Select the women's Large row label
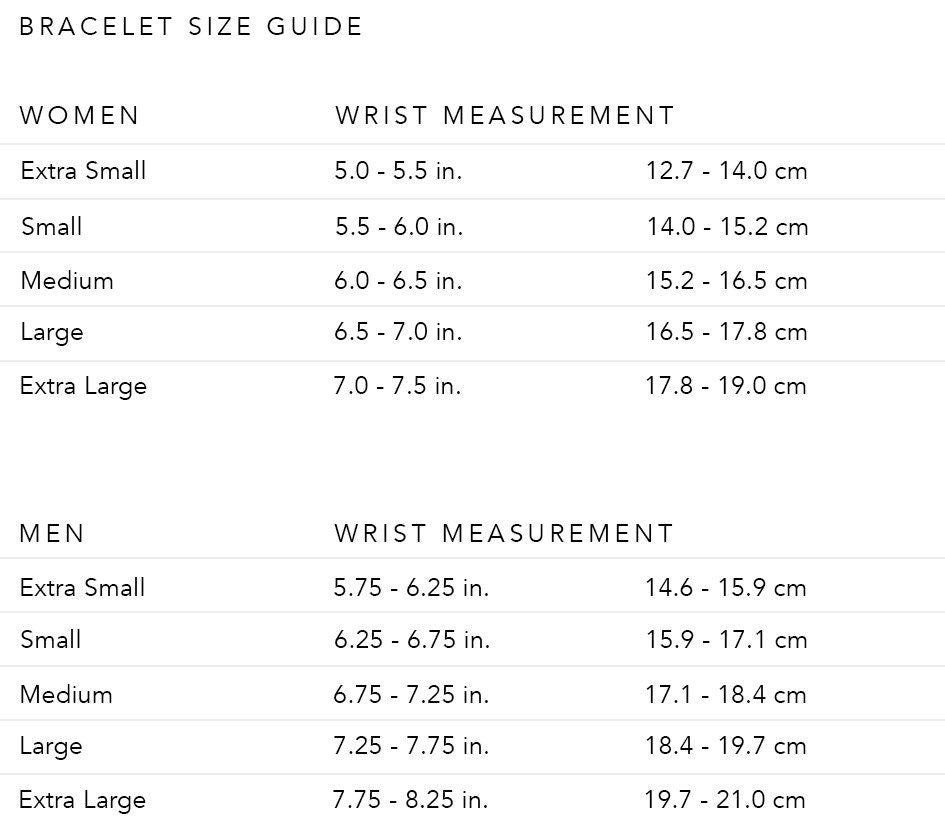The image size is (945, 828). click(x=52, y=332)
